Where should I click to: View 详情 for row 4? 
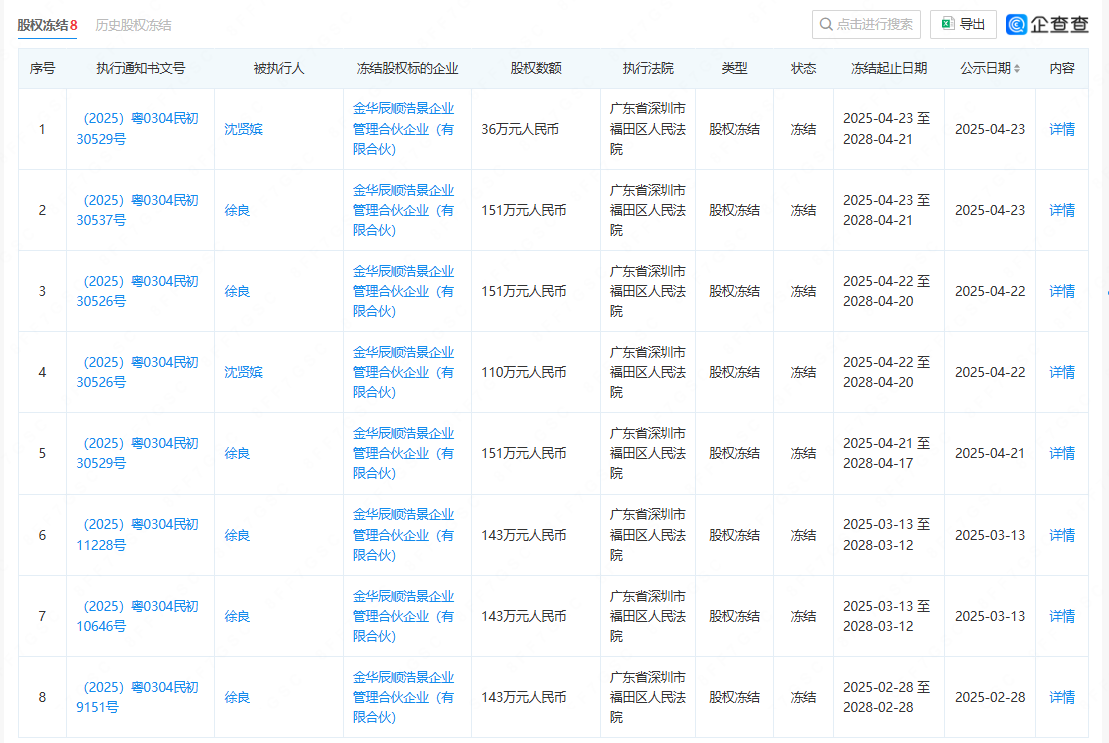(x=1062, y=373)
